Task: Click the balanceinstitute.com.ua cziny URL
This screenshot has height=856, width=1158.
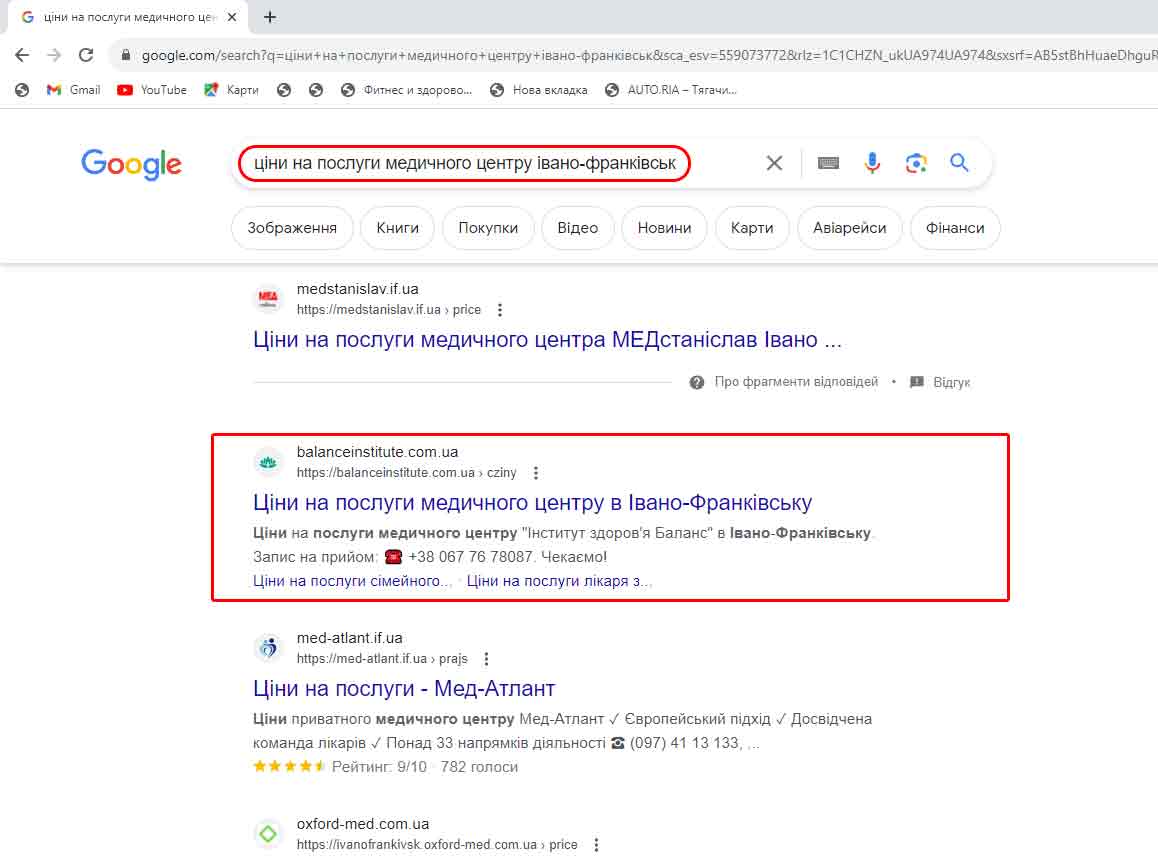Action: point(406,473)
